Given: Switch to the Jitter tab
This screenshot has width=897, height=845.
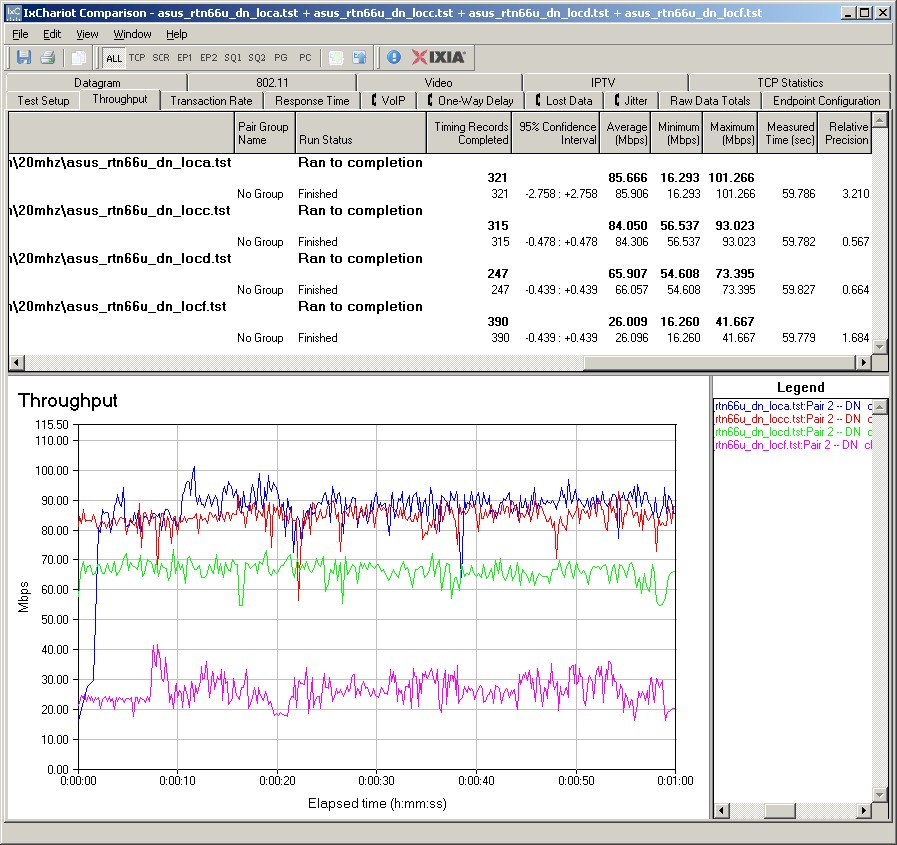Looking at the screenshot, I should coord(631,101).
